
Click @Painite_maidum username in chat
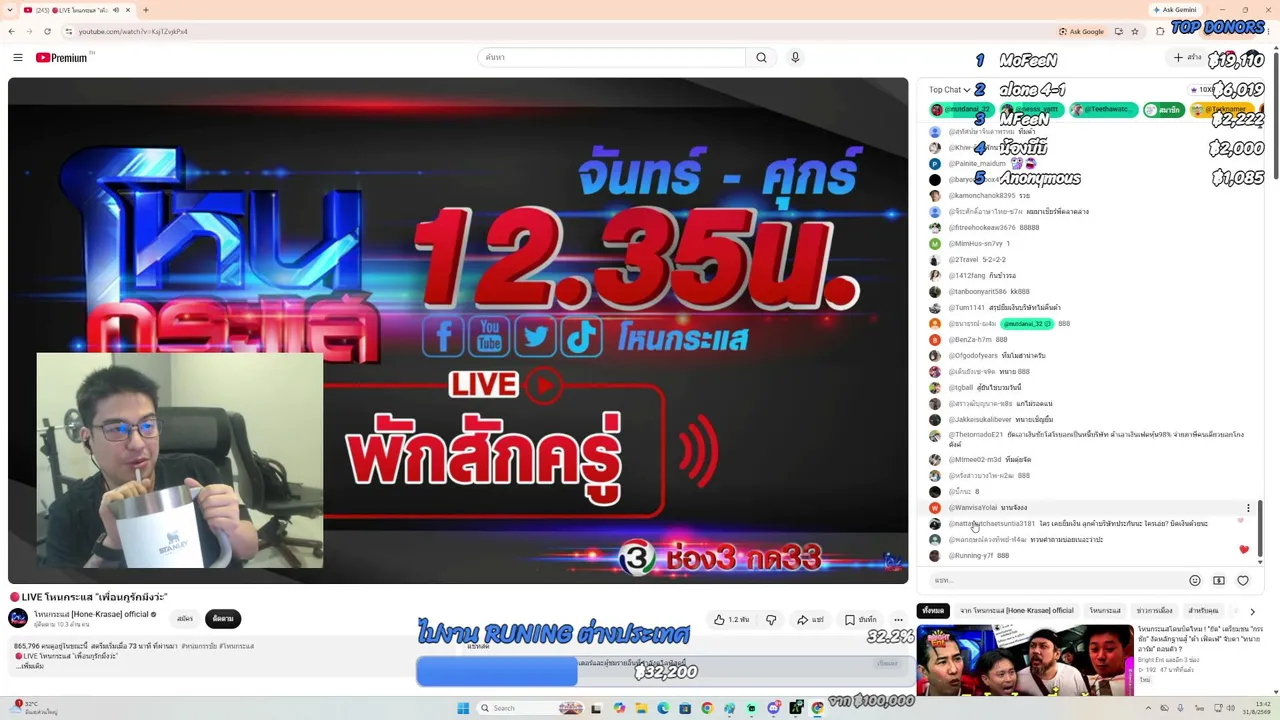click(977, 164)
